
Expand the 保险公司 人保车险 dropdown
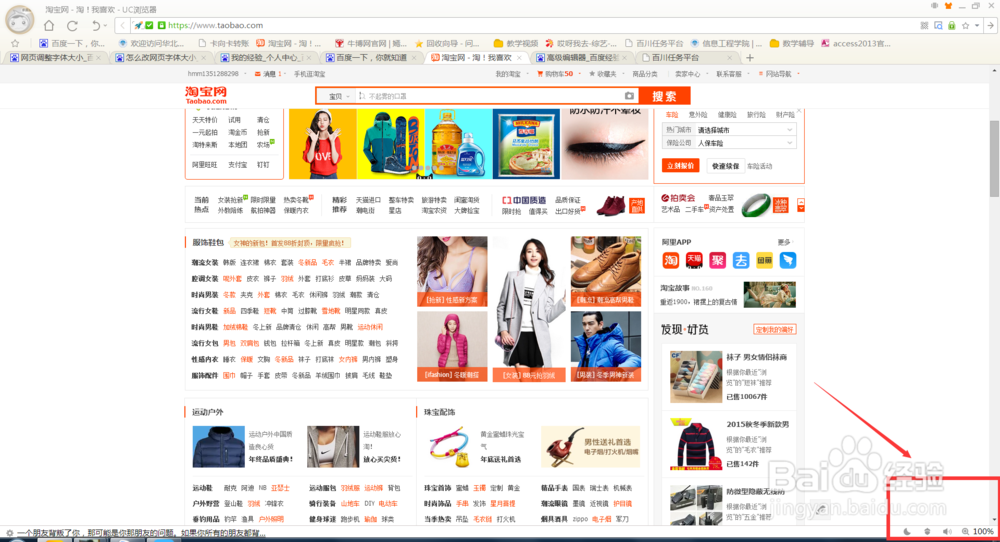coord(746,143)
